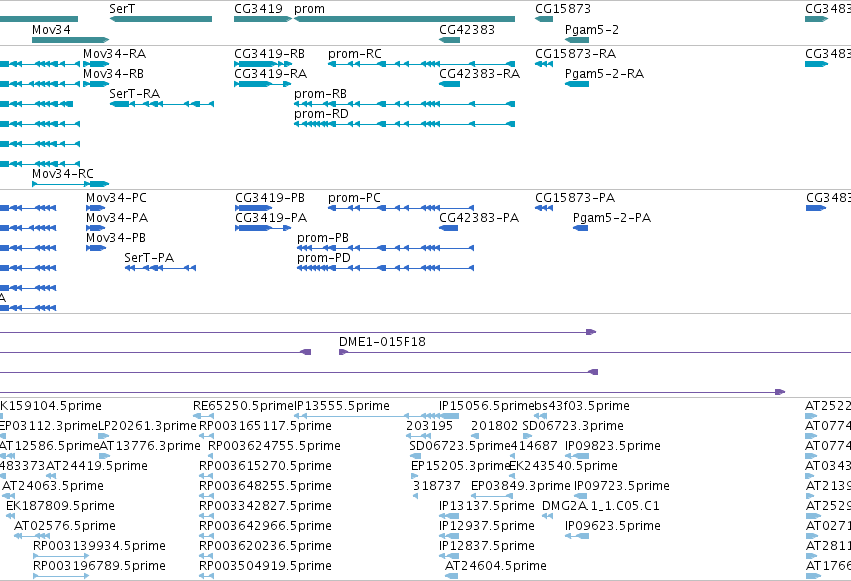Click the Mov34-PB protein feature
Screen dimensions: 851x581
coord(96,248)
